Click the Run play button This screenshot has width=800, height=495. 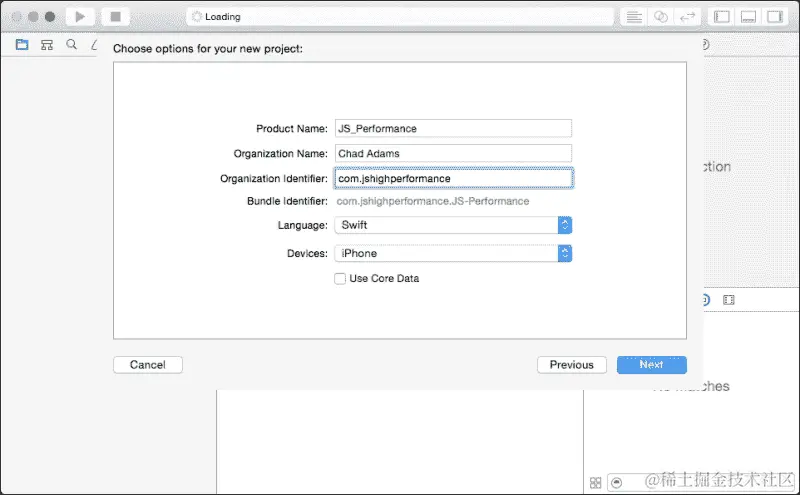click(x=80, y=16)
